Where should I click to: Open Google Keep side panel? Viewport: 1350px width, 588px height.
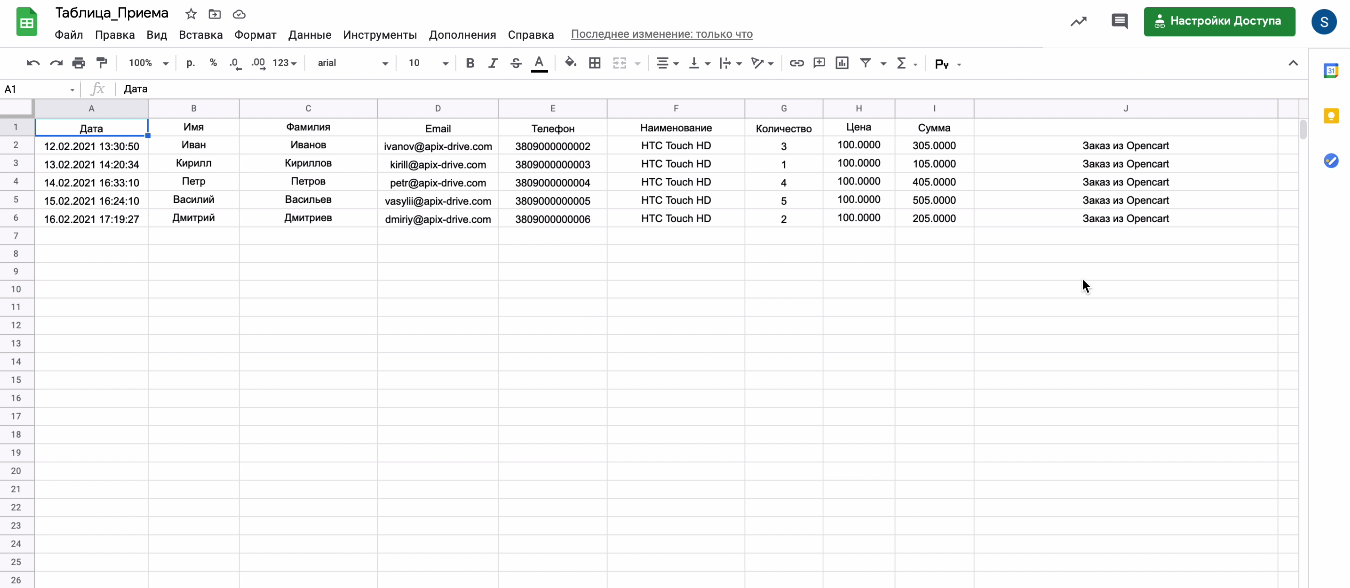point(1331,115)
